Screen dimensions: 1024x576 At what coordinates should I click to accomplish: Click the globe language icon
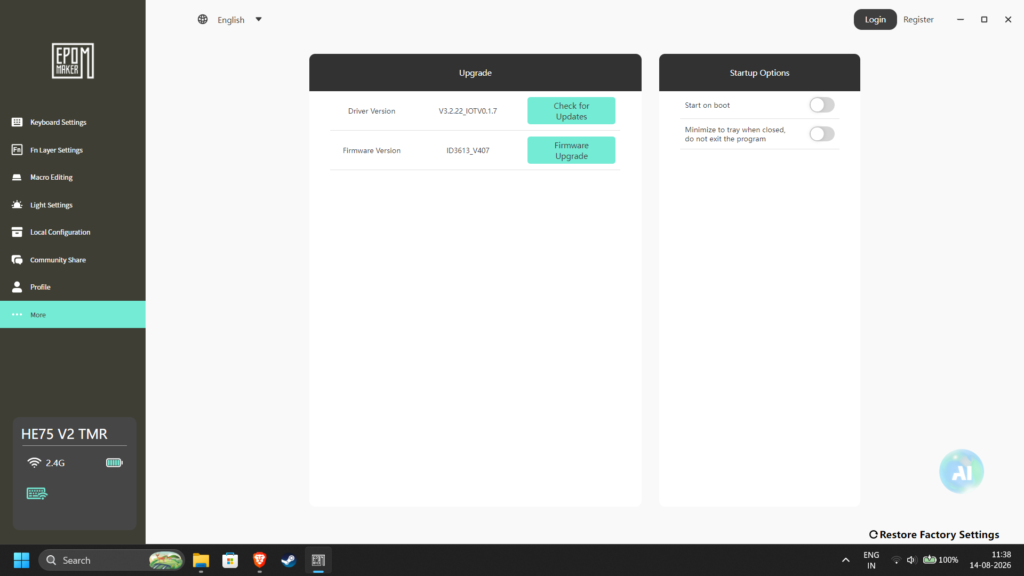[202, 20]
